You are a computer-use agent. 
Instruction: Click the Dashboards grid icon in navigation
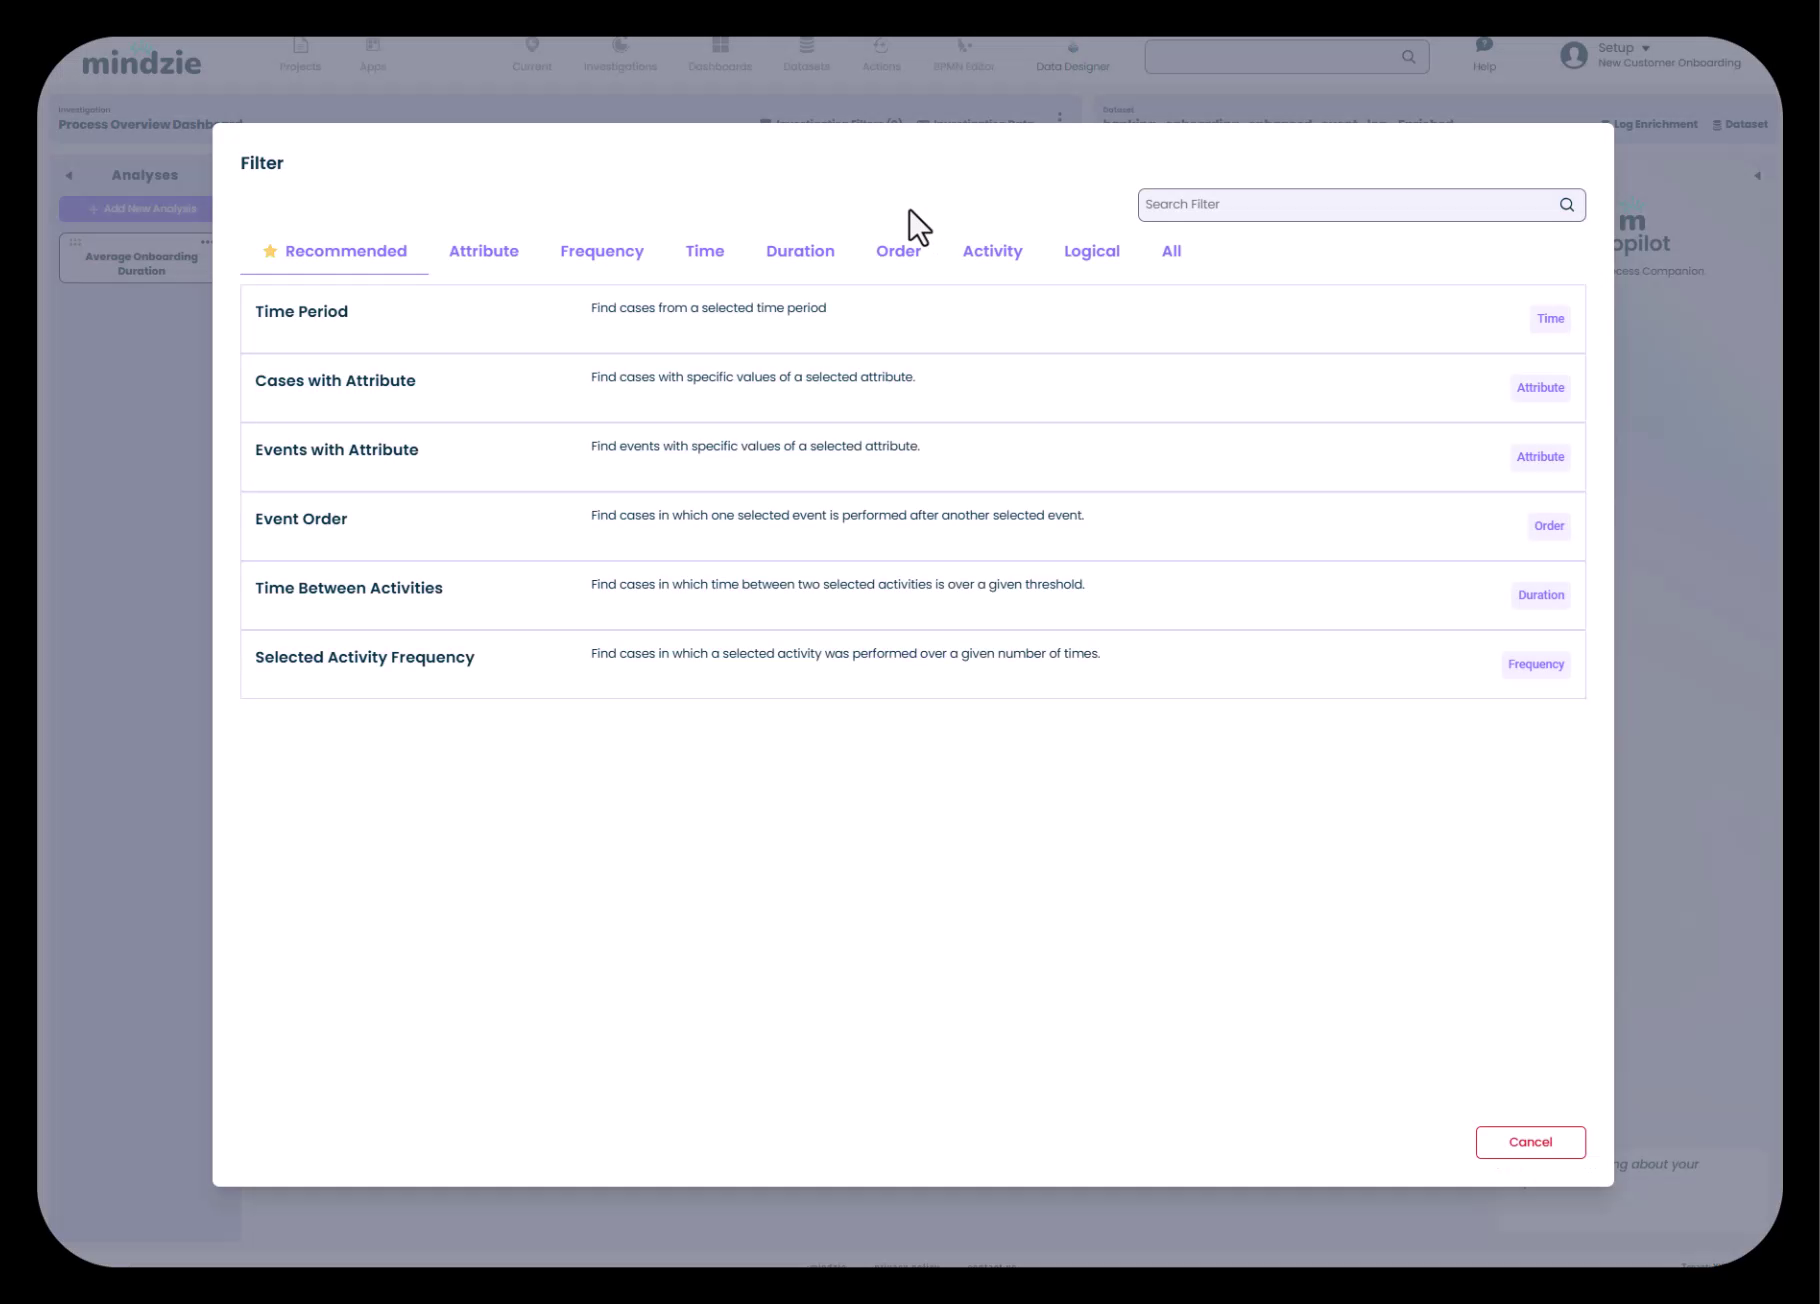[720, 46]
